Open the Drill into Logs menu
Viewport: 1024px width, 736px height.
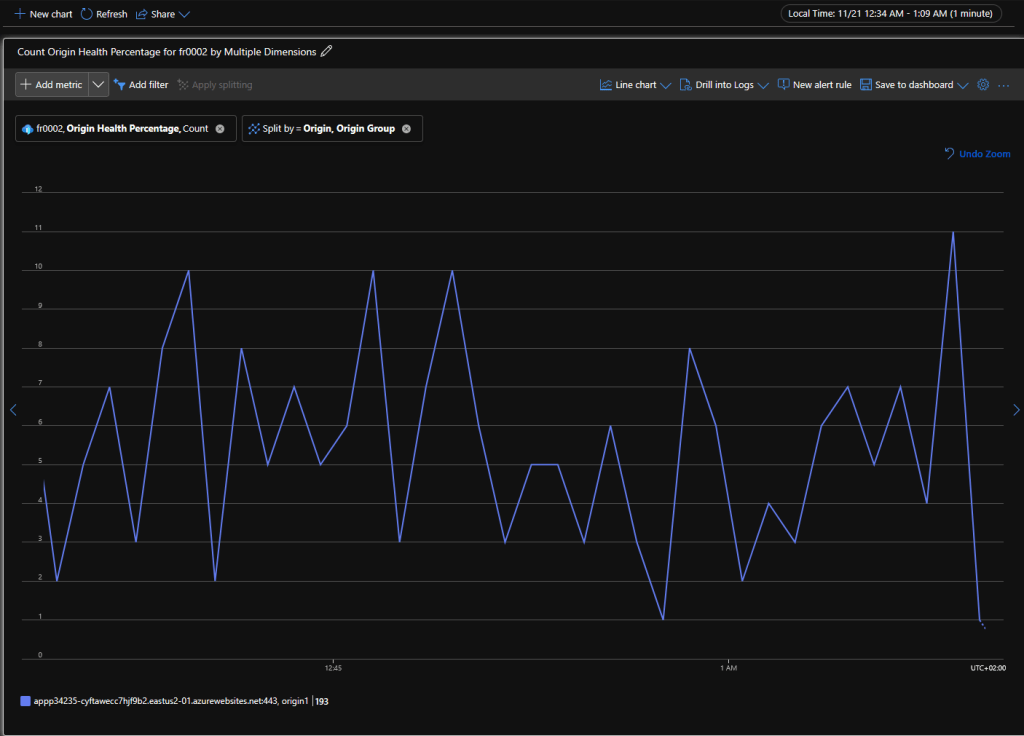pos(724,85)
